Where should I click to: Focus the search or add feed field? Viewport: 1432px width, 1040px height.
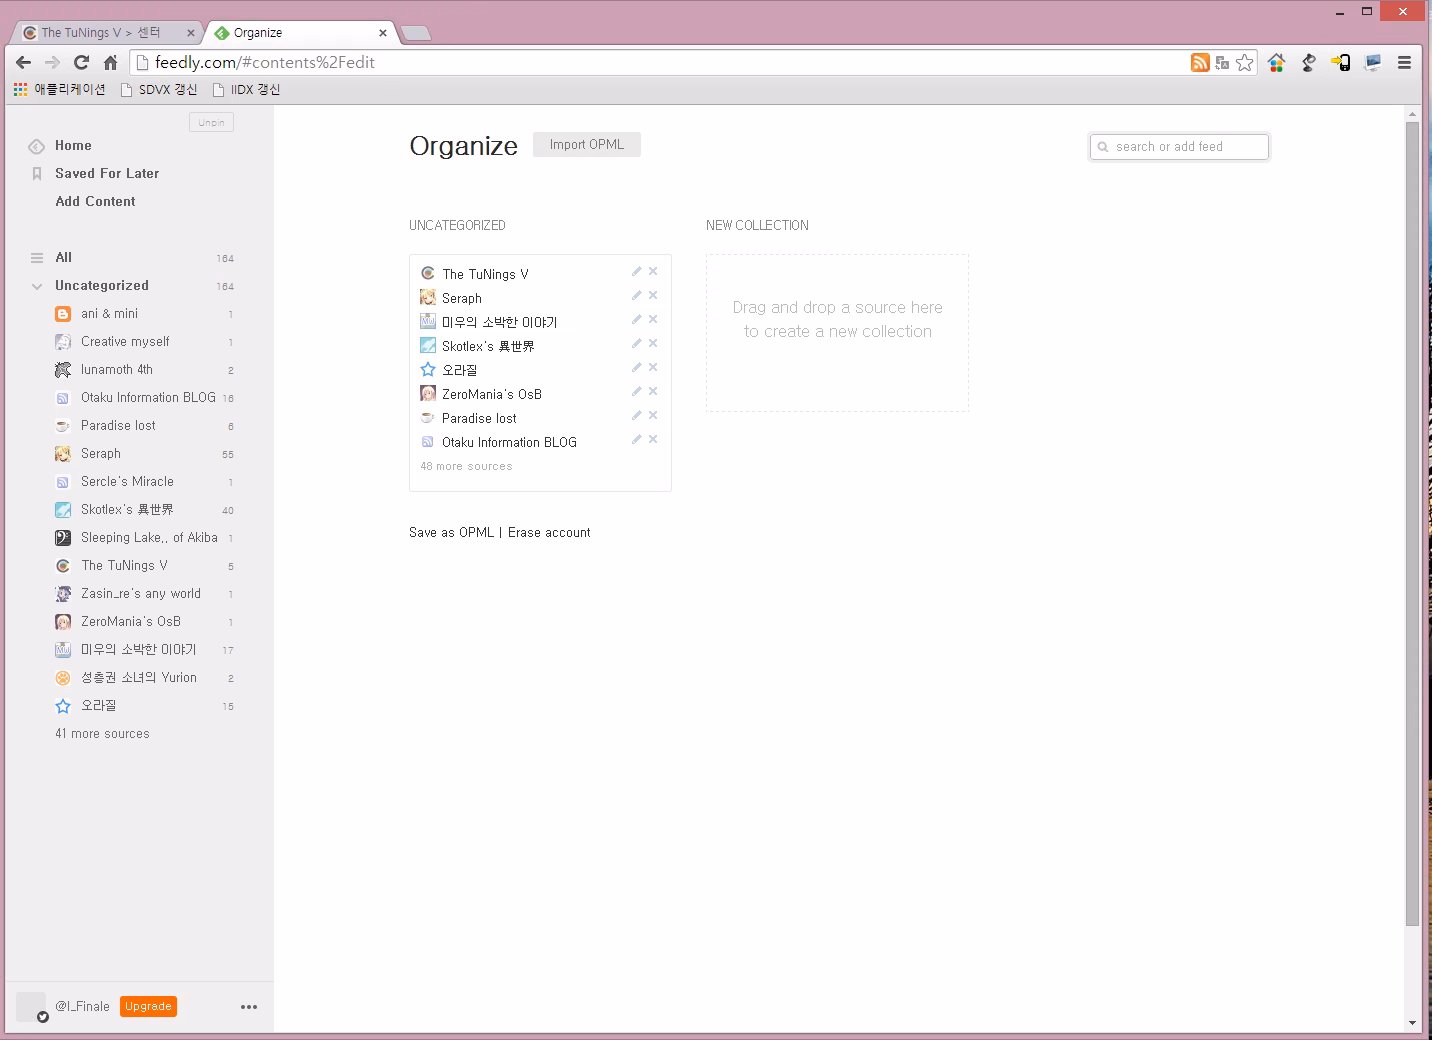(1179, 146)
